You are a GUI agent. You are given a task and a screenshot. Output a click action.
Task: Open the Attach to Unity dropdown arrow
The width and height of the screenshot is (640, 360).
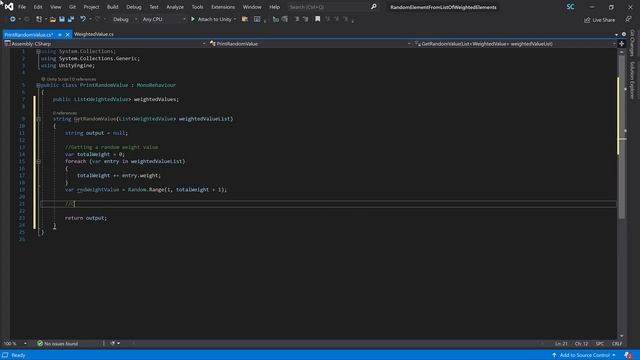coord(235,19)
